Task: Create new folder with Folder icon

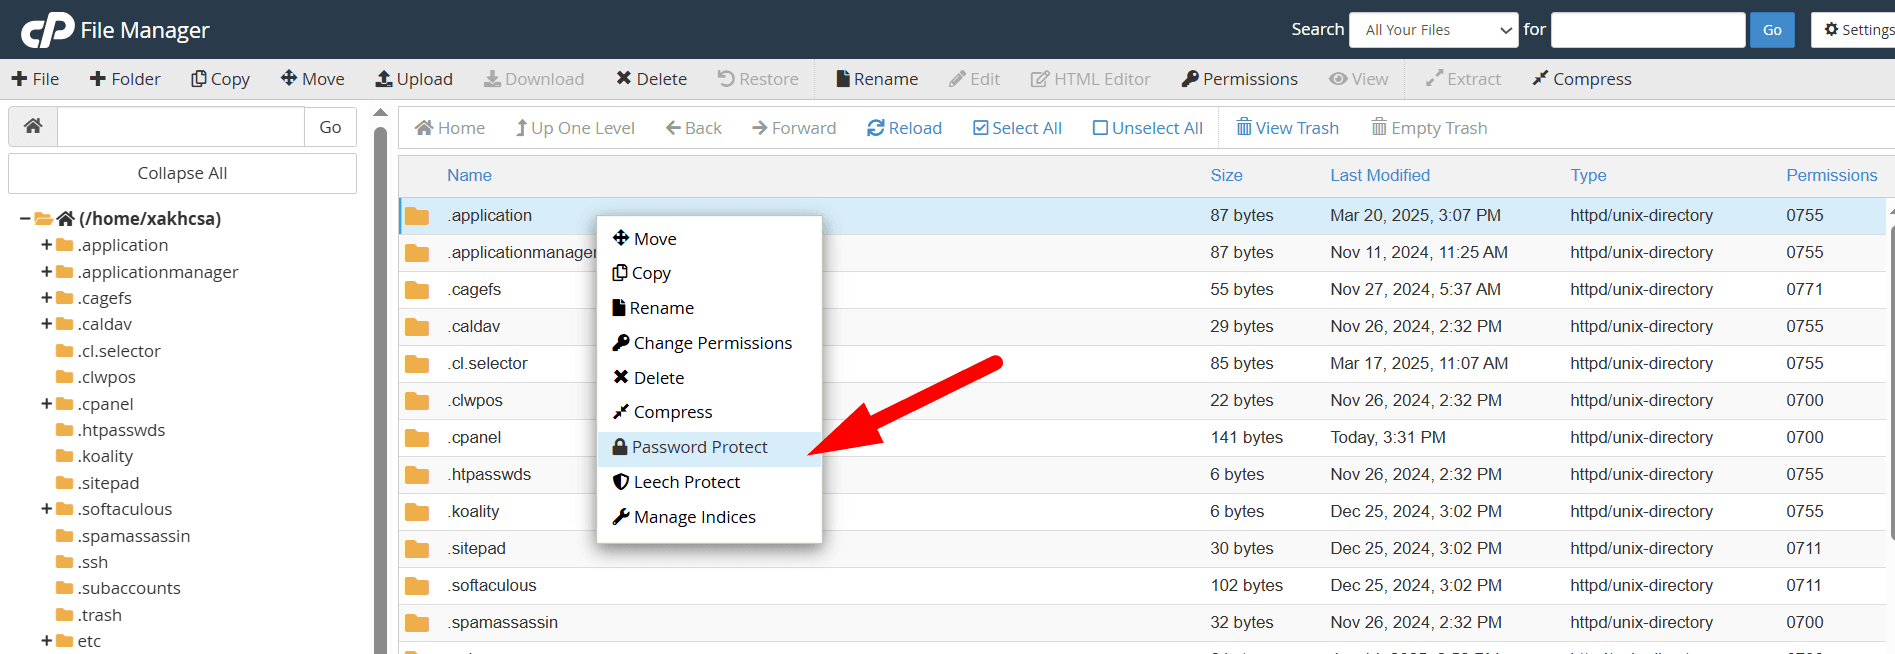Action: tap(98, 79)
